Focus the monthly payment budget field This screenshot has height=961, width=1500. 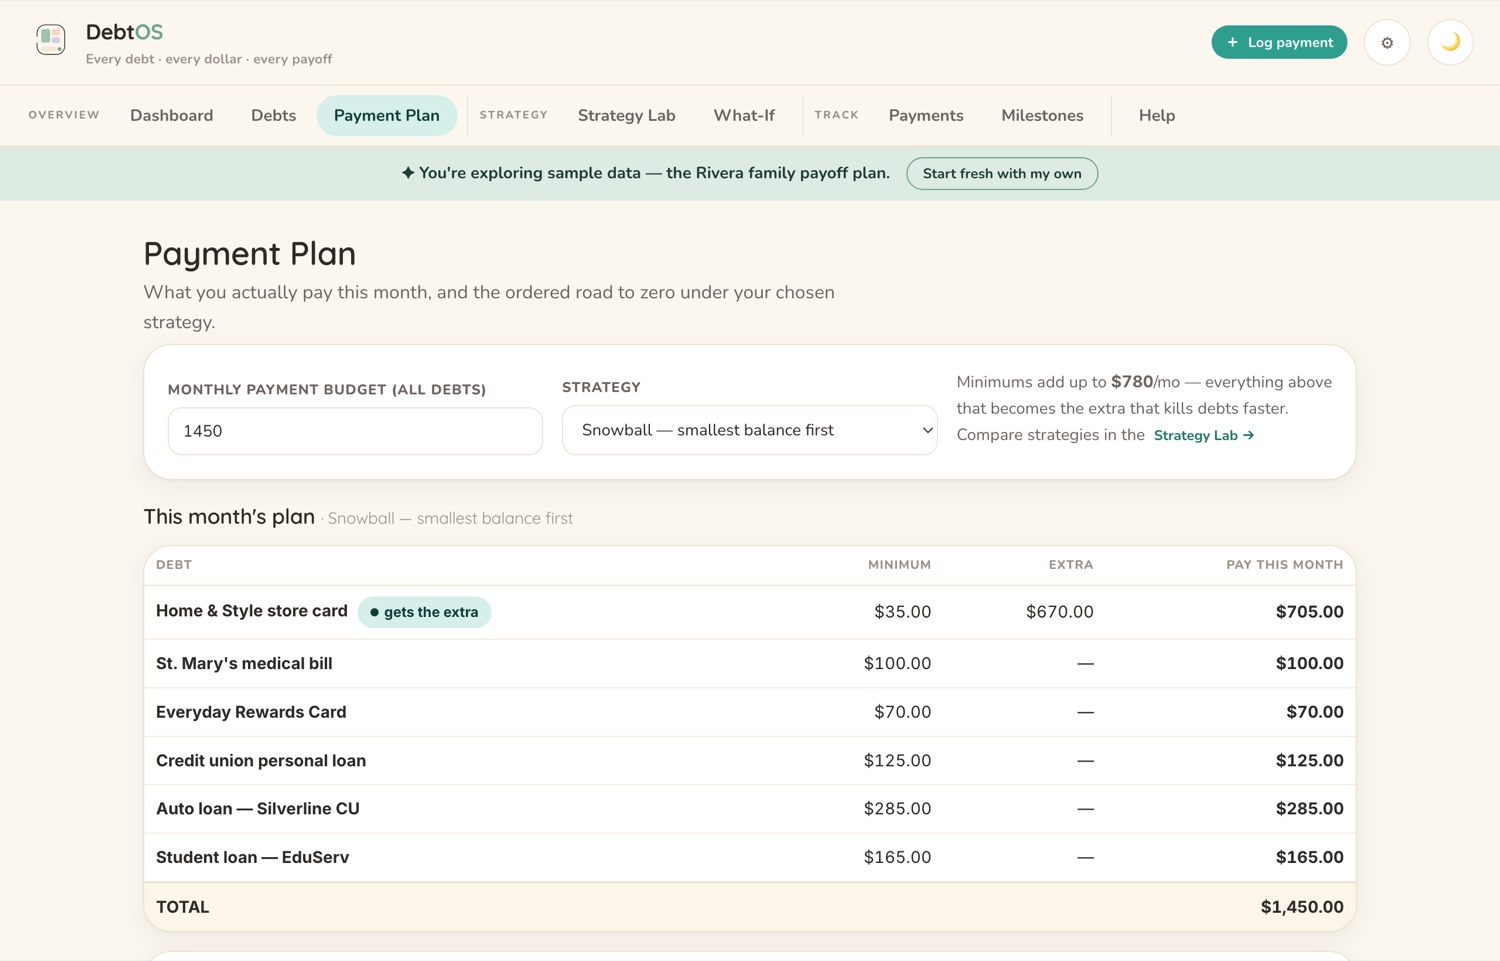pos(355,431)
